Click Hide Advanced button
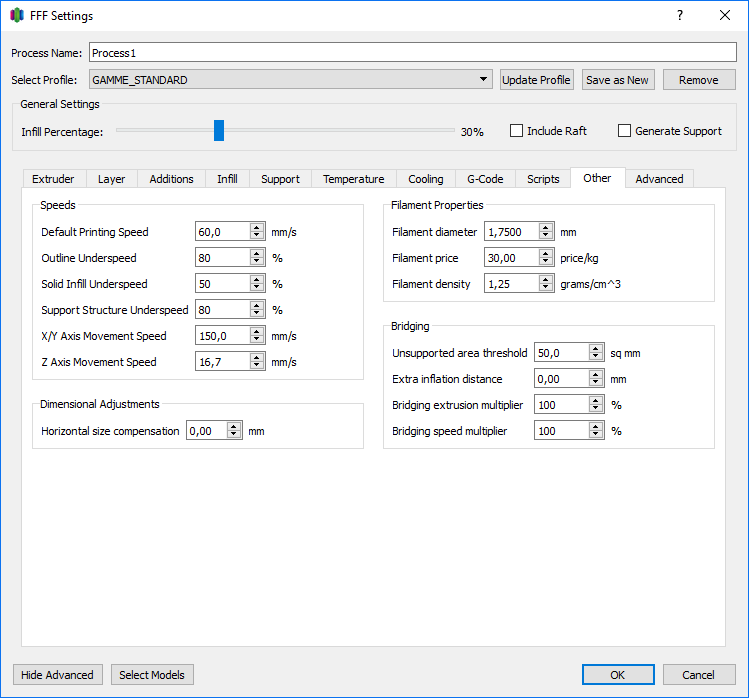 click(x=57, y=675)
